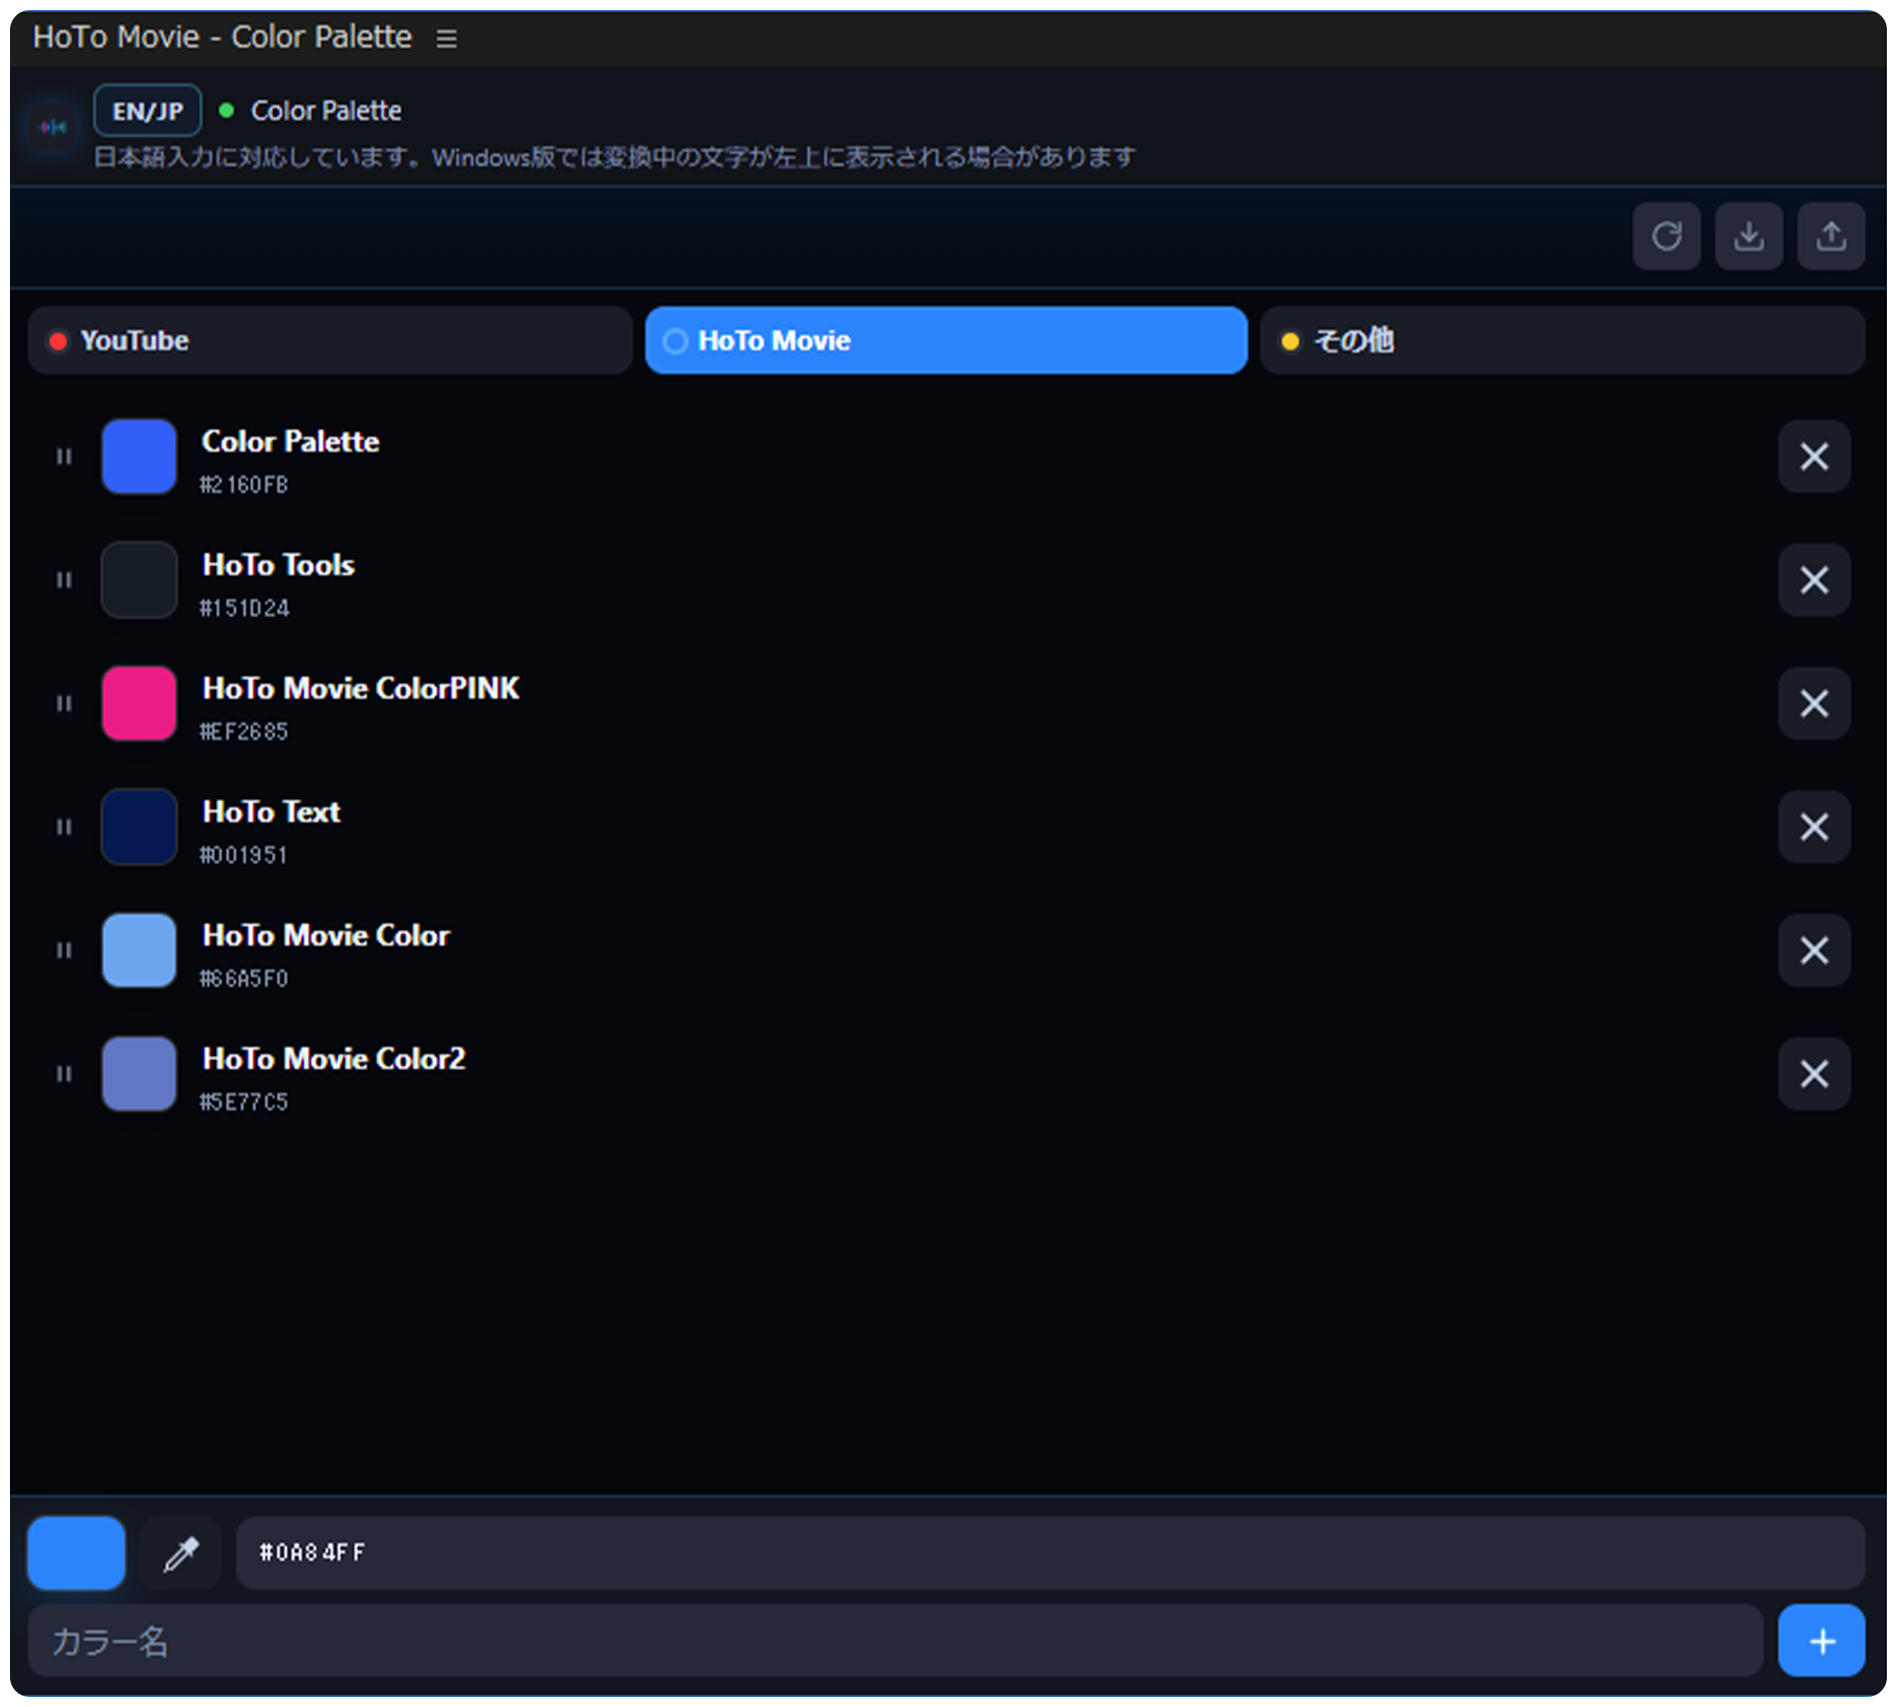Click hex code #EF2685
This screenshot has width=1897, height=1707.
[x=244, y=732]
